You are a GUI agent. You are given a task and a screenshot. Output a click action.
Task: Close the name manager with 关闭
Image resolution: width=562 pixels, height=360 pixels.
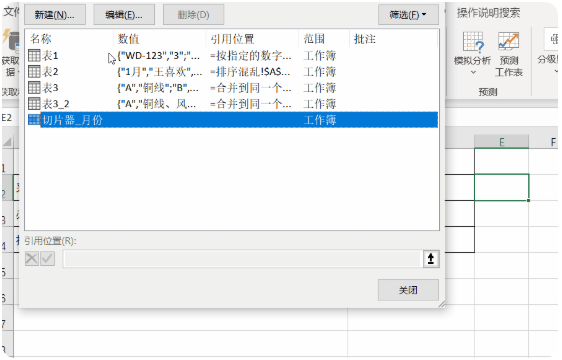408,290
